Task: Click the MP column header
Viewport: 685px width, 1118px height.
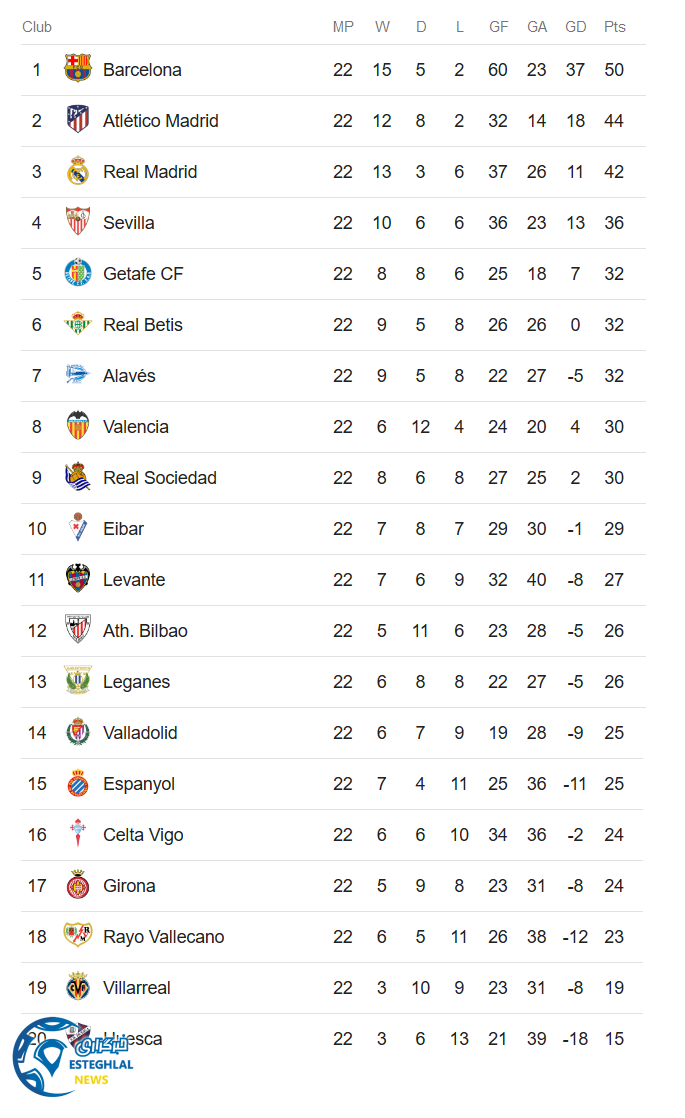Action: click(x=343, y=27)
